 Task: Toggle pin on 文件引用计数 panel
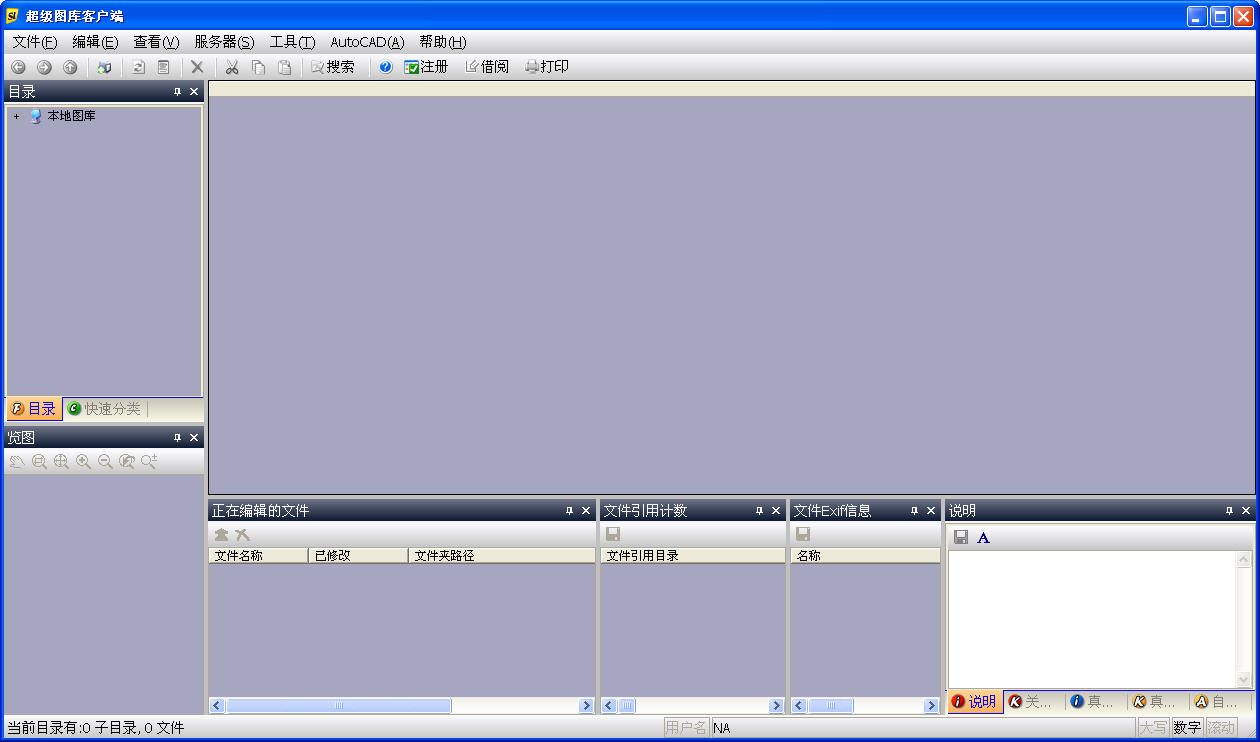759,511
